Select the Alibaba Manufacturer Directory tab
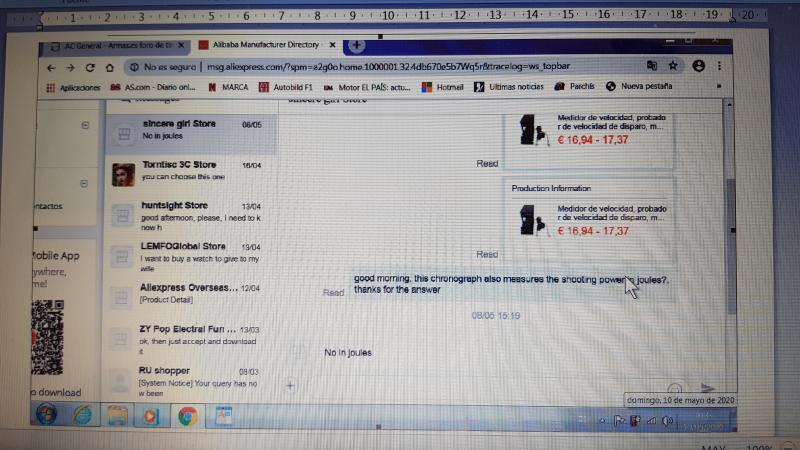 260,47
